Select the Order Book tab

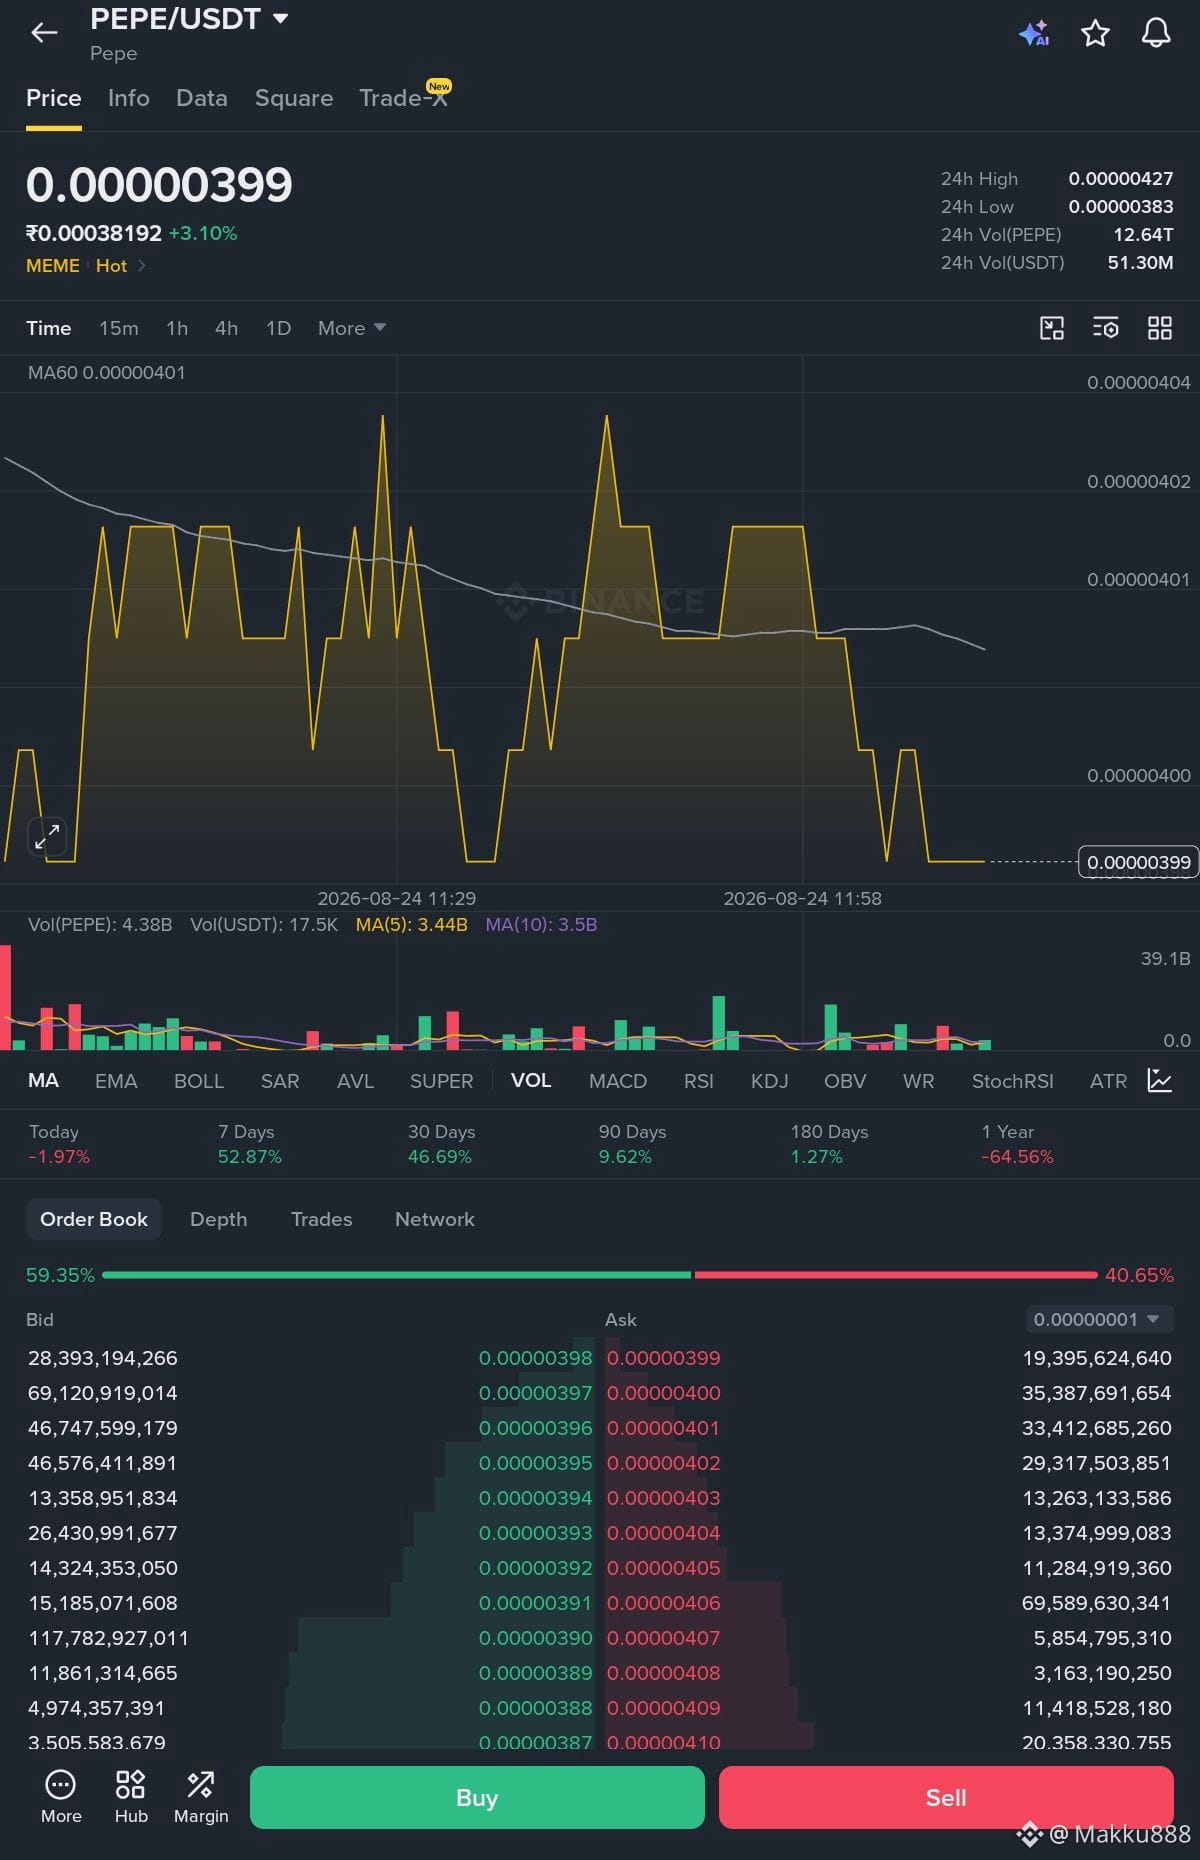point(94,1219)
